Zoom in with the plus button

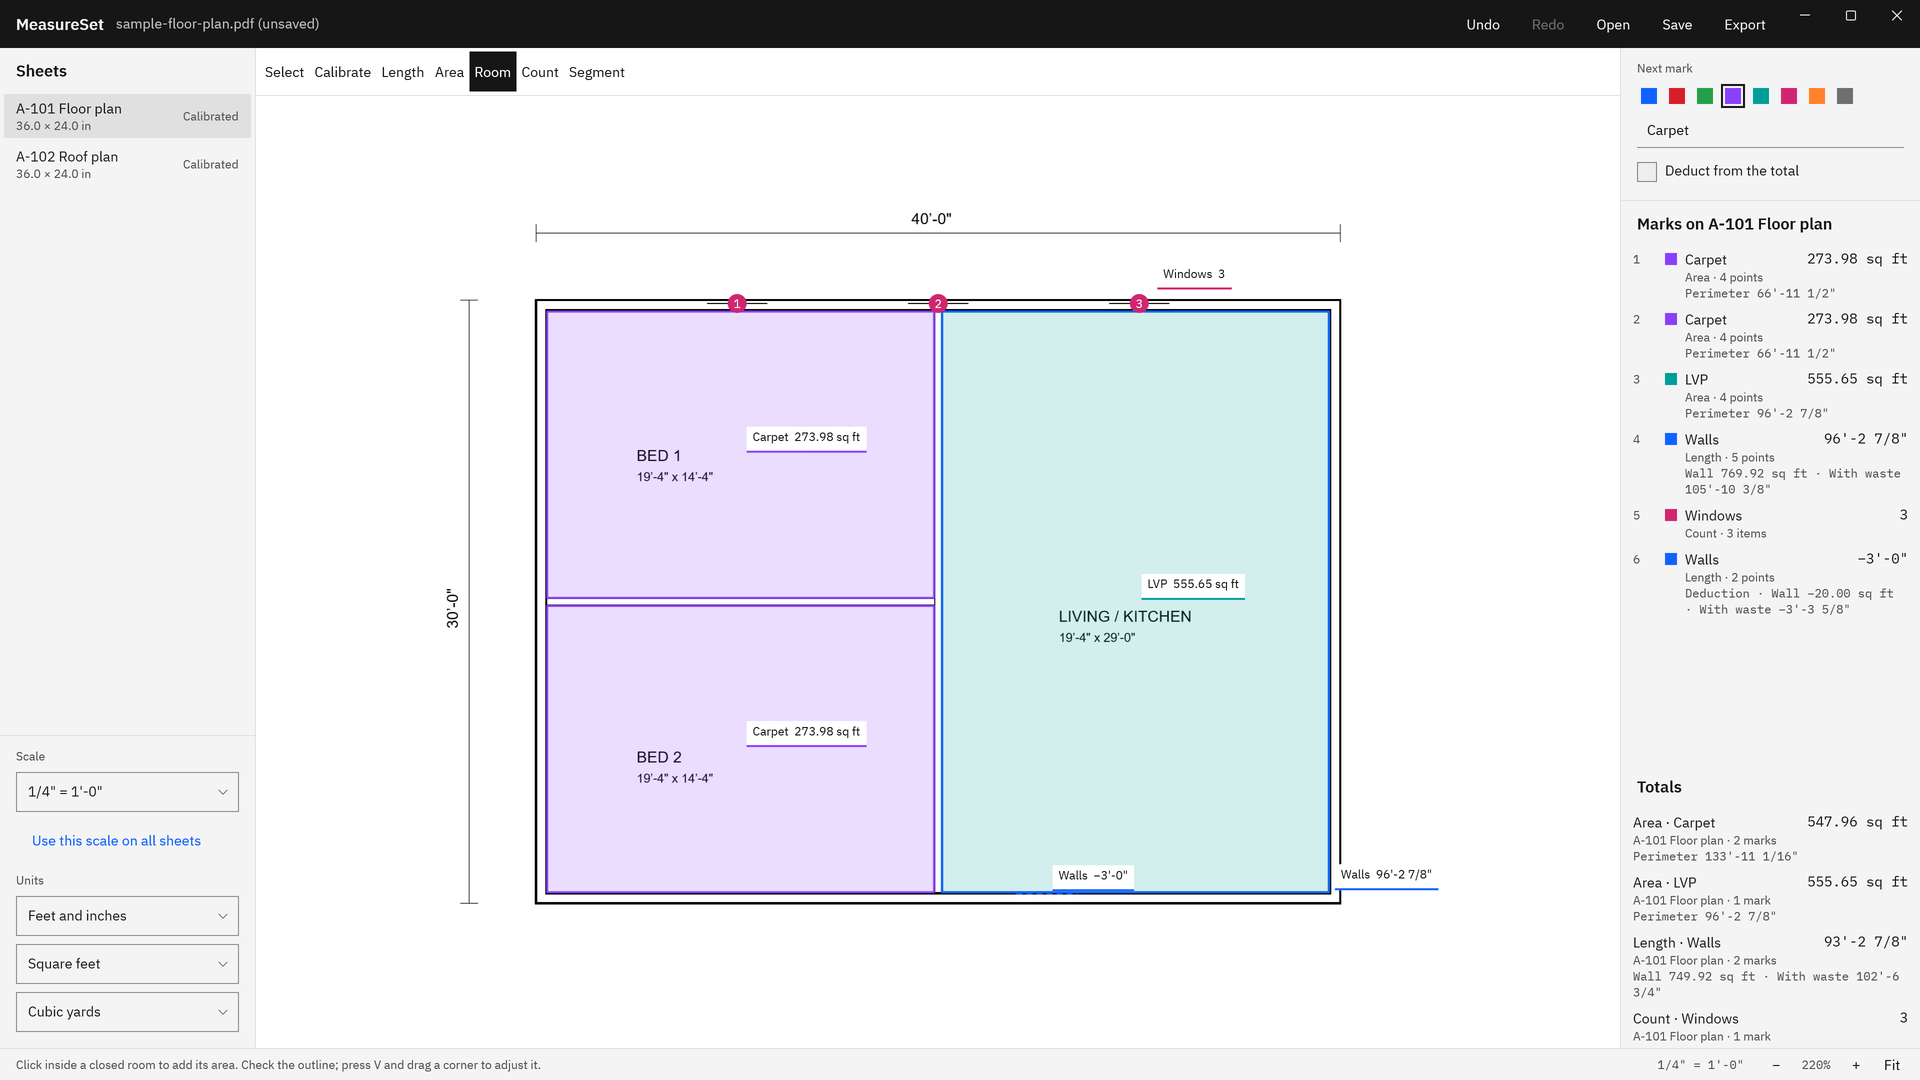1856,1065
